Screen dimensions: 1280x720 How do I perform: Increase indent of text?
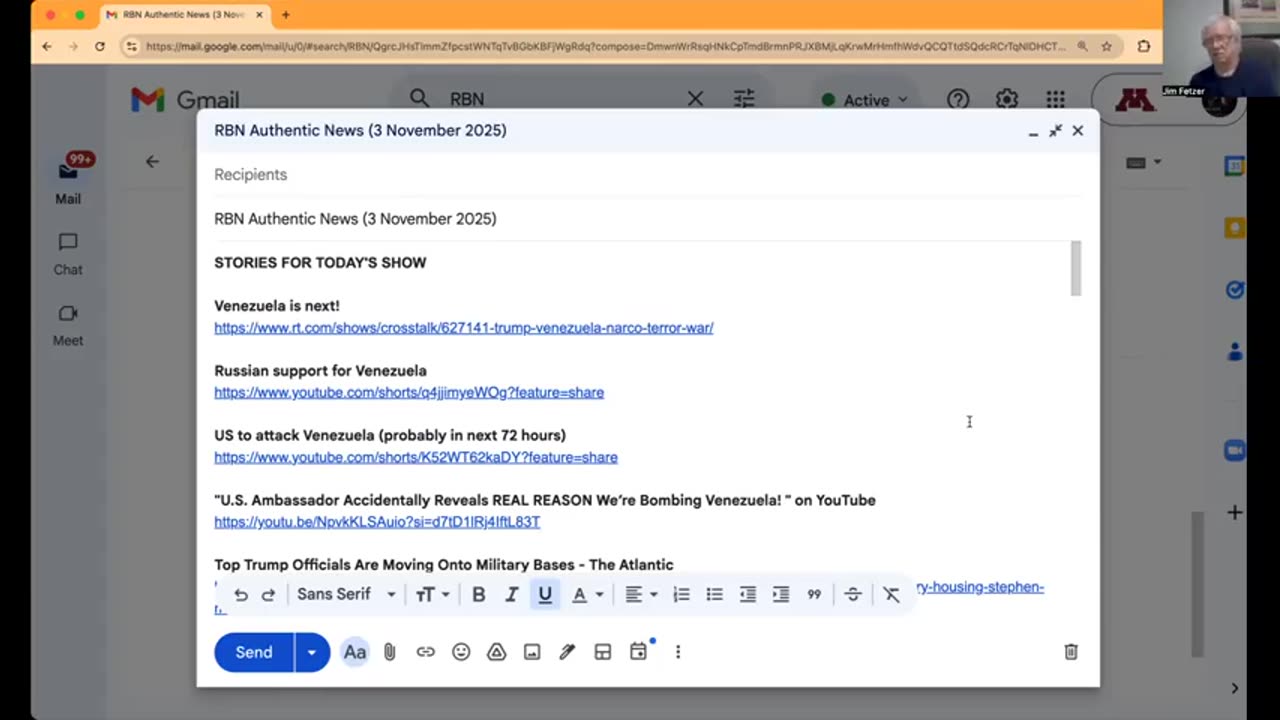coord(781,594)
